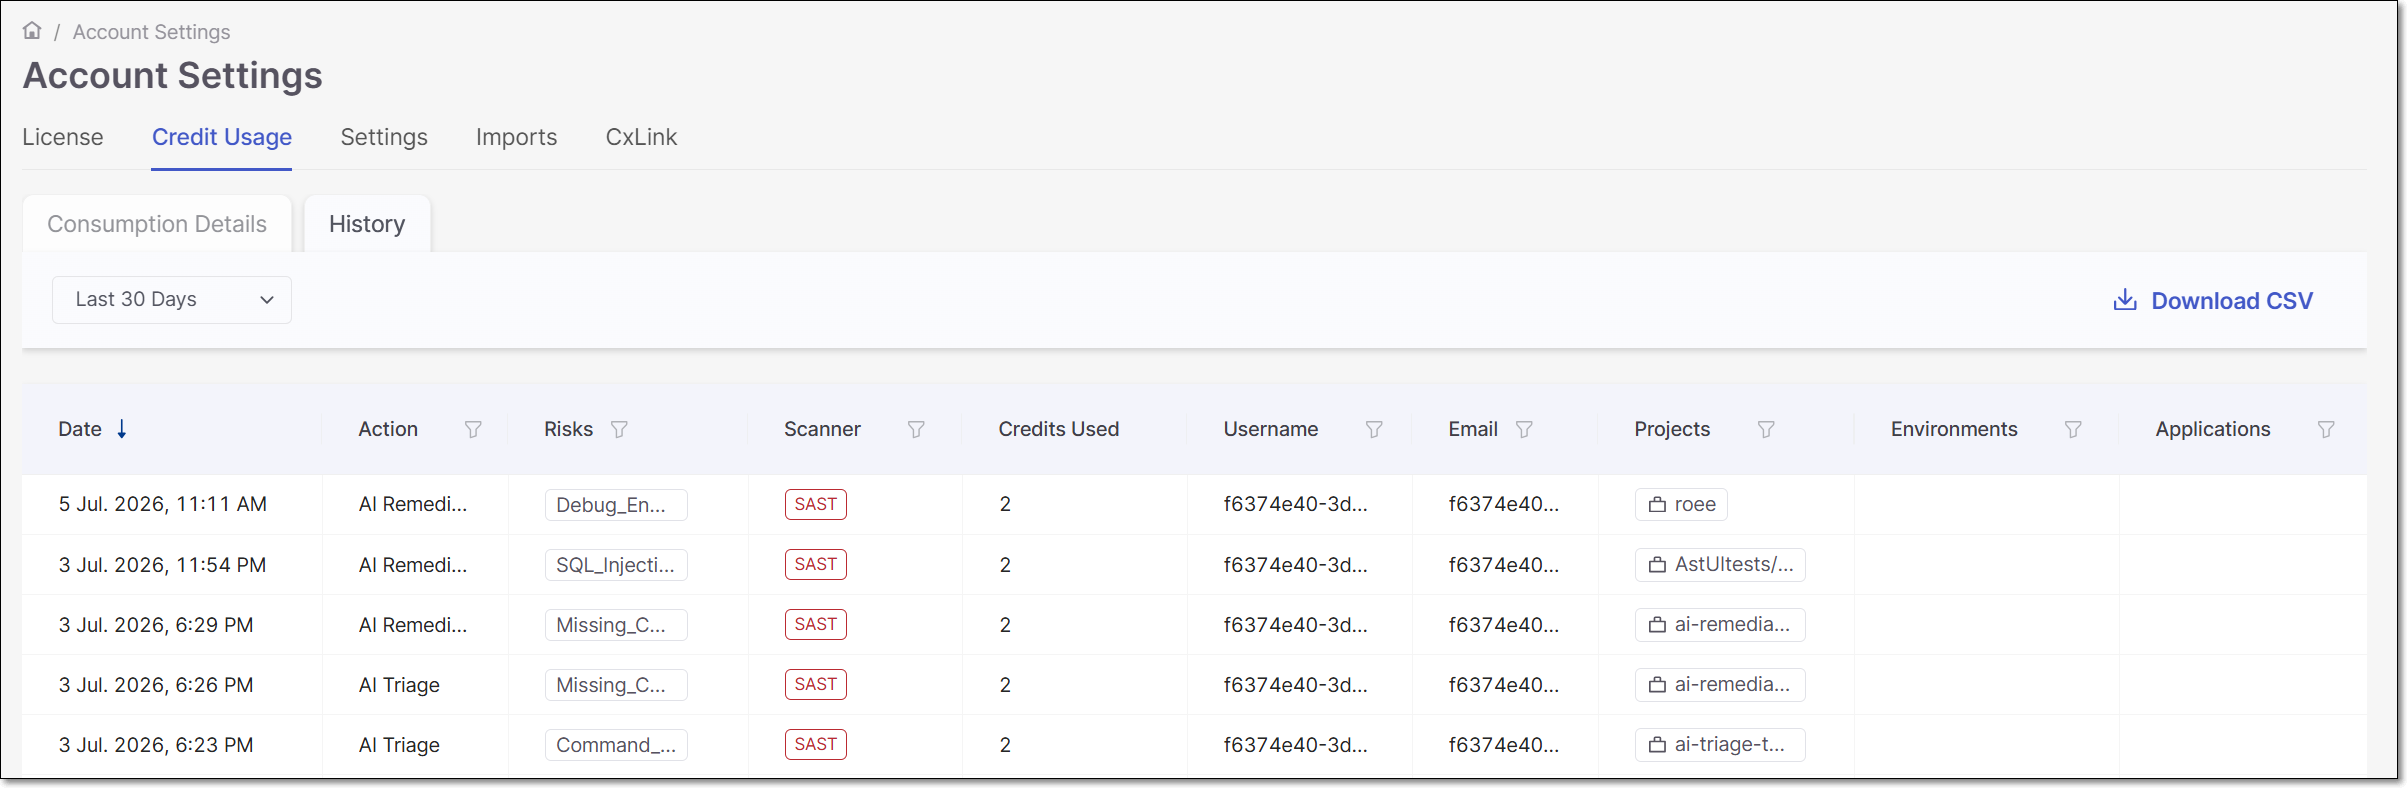This screenshot has height=788, width=2407.
Task: Click the Download CSV link
Action: pyautogui.click(x=2212, y=301)
